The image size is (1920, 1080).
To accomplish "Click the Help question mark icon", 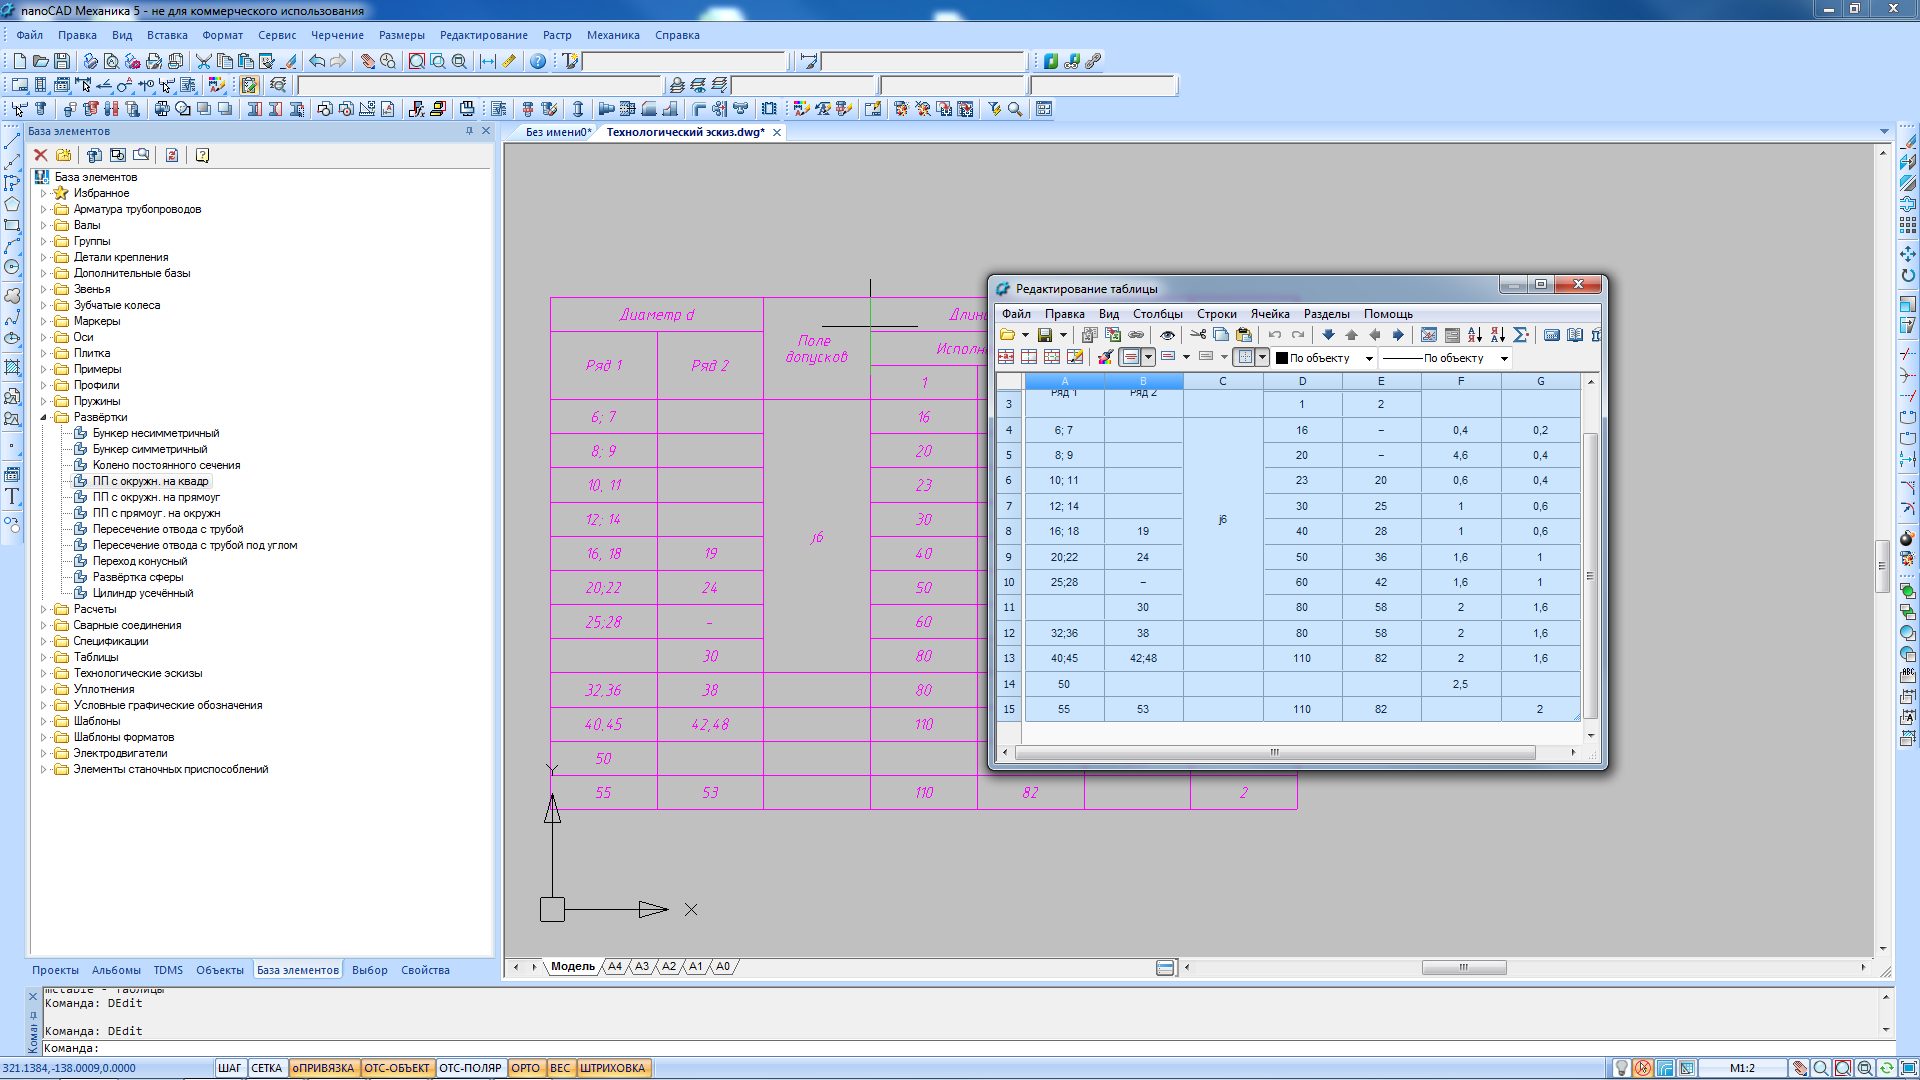I will 538,61.
